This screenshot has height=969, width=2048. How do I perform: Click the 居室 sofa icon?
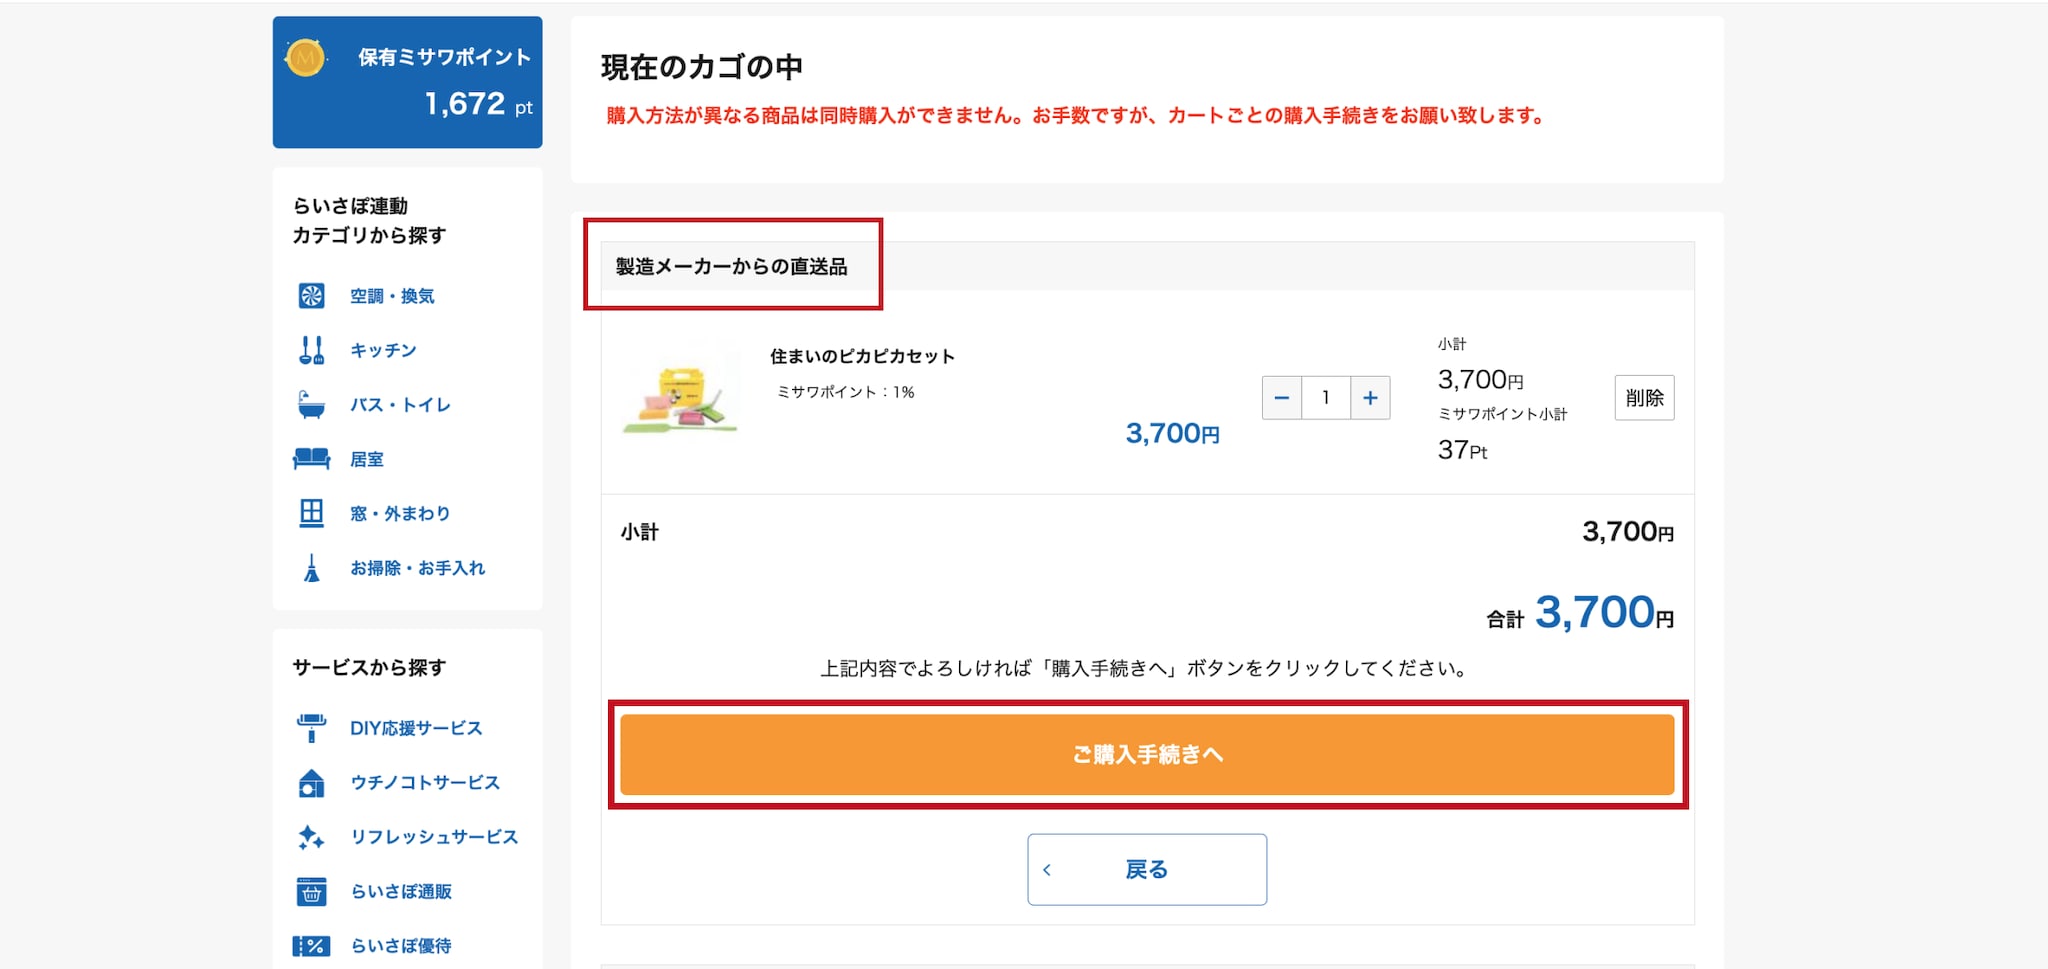pyautogui.click(x=311, y=459)
